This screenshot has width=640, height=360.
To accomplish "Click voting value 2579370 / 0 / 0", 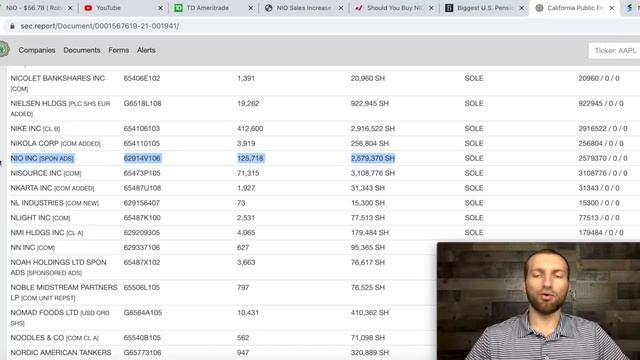I will click(x=603, y=158).
